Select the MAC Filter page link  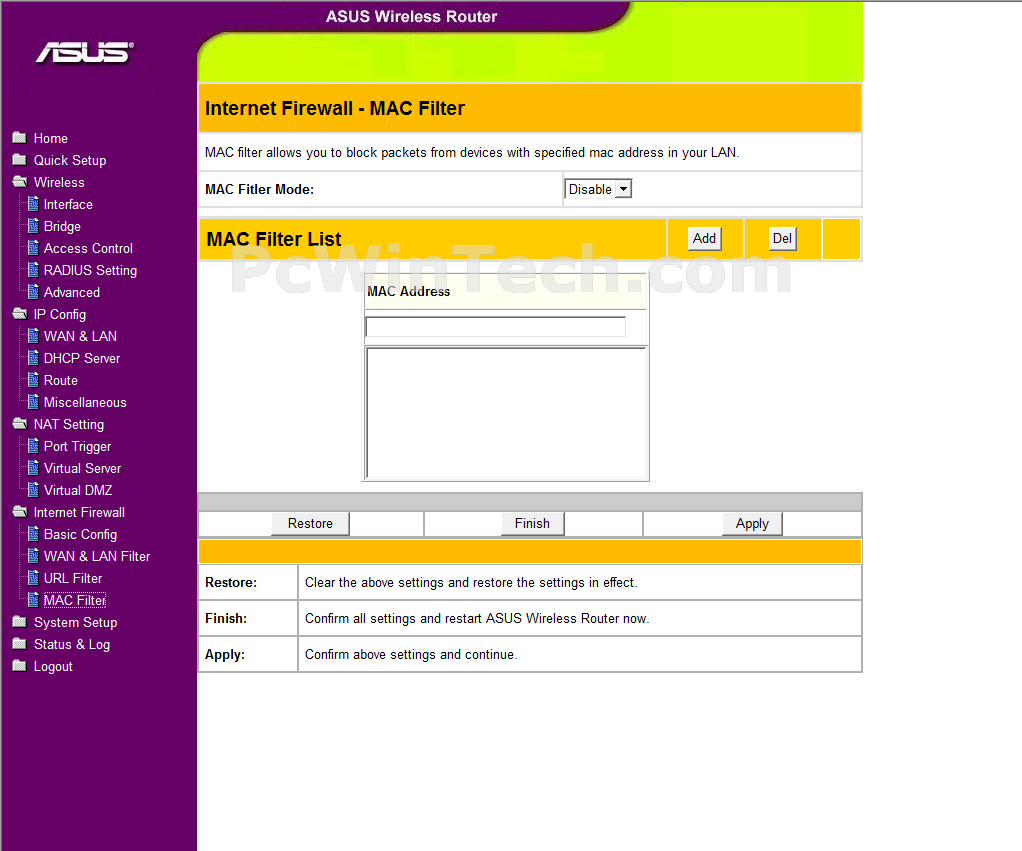coord(75,601)
